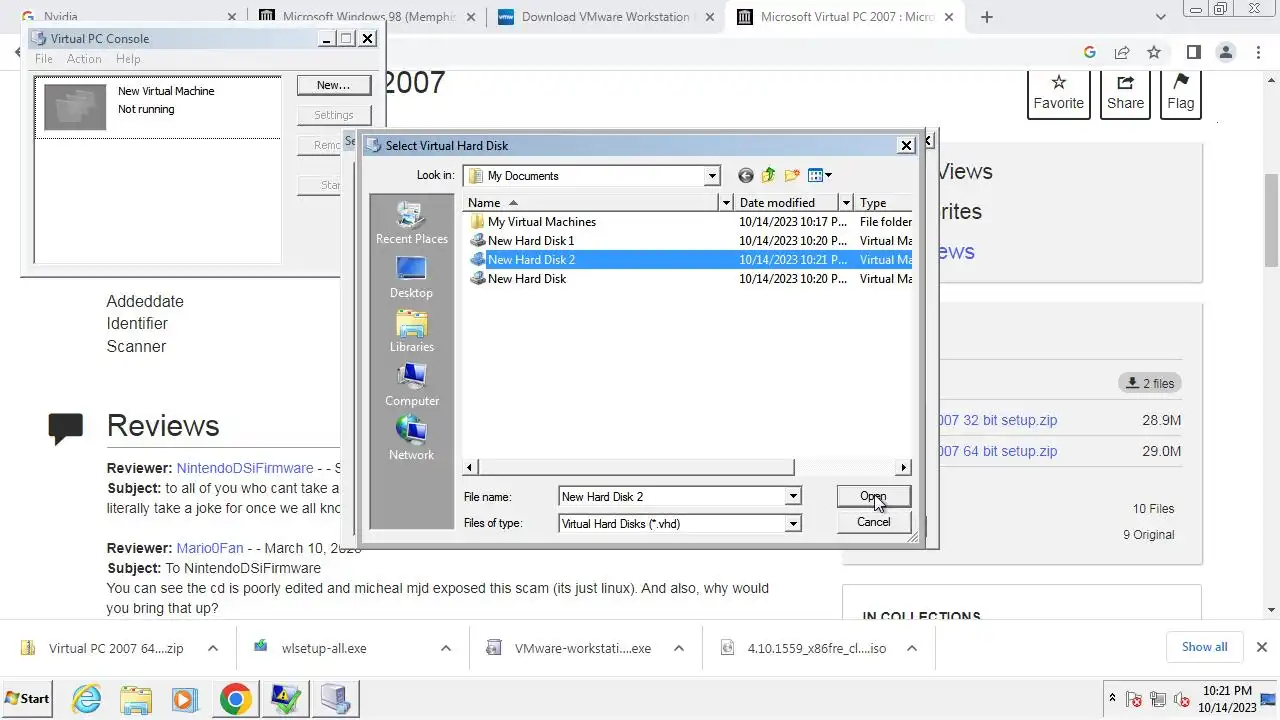Sort by Name column header
The width and height of the screenshot is (1280, 720).
(592, 203)
